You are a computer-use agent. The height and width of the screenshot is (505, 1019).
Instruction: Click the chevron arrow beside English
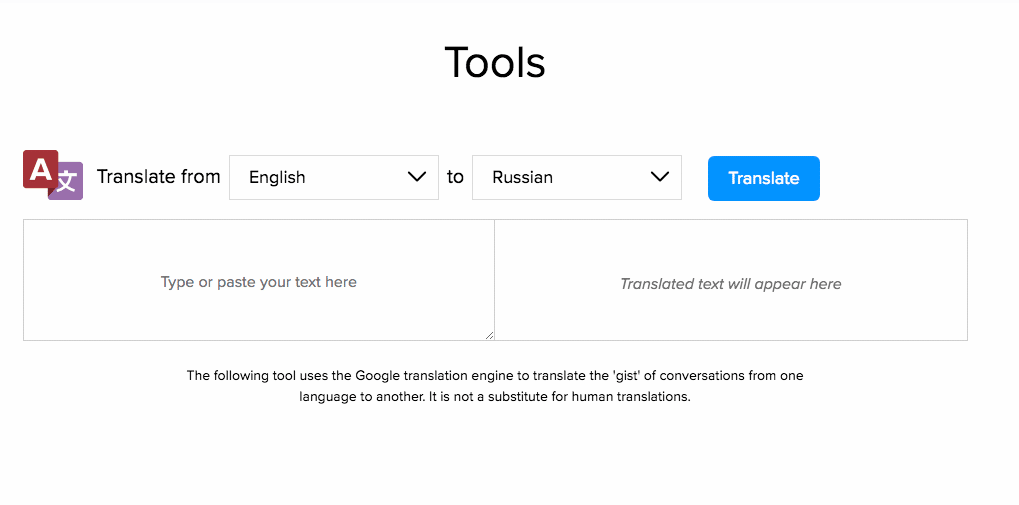point(417,177)
